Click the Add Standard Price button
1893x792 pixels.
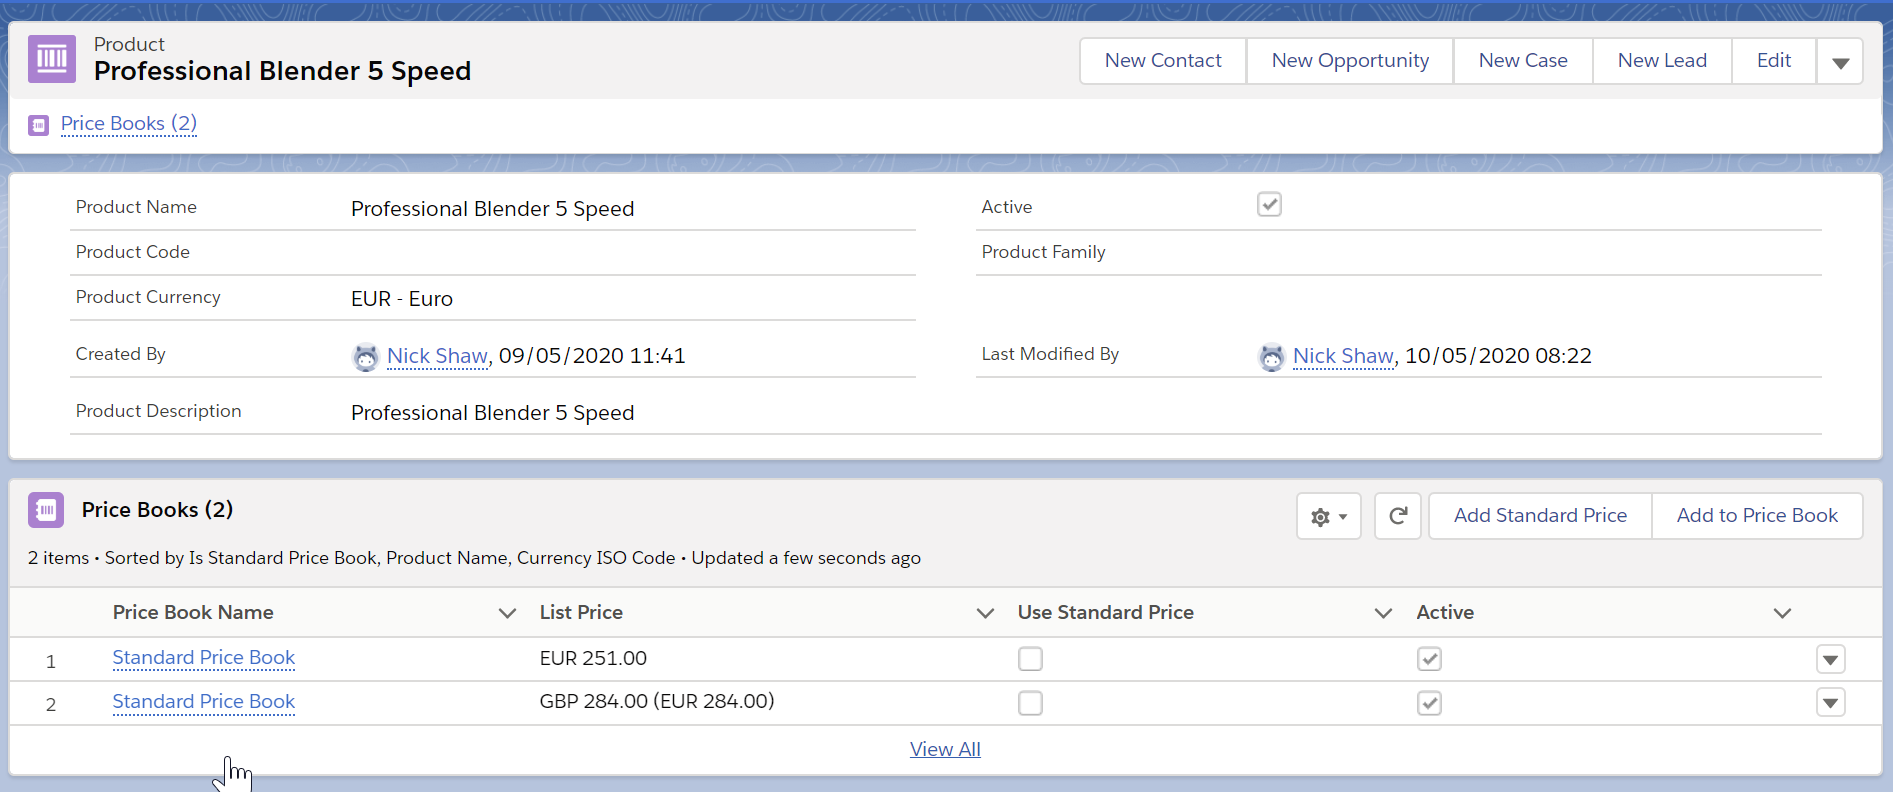(1539, 516)
